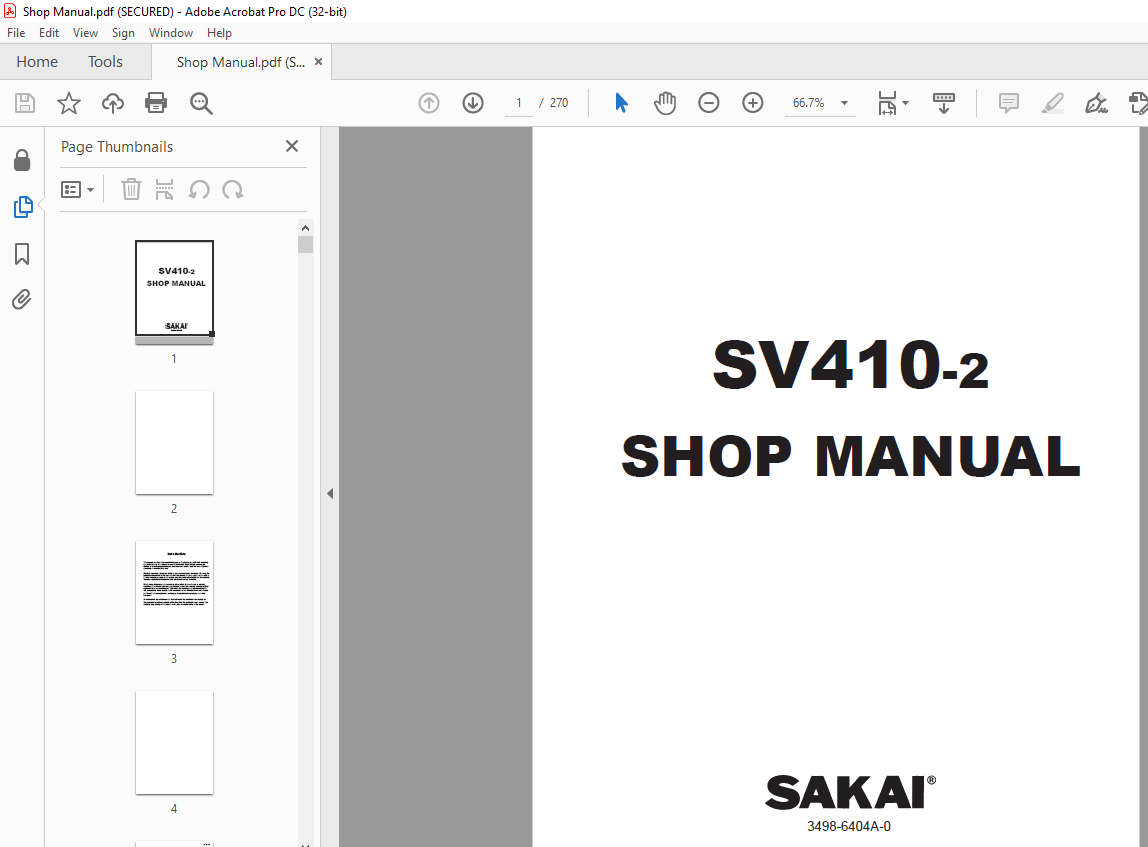Select the Highlight text tool
Viewport: 1148px width, 847px height.
tap(1053, 103)
